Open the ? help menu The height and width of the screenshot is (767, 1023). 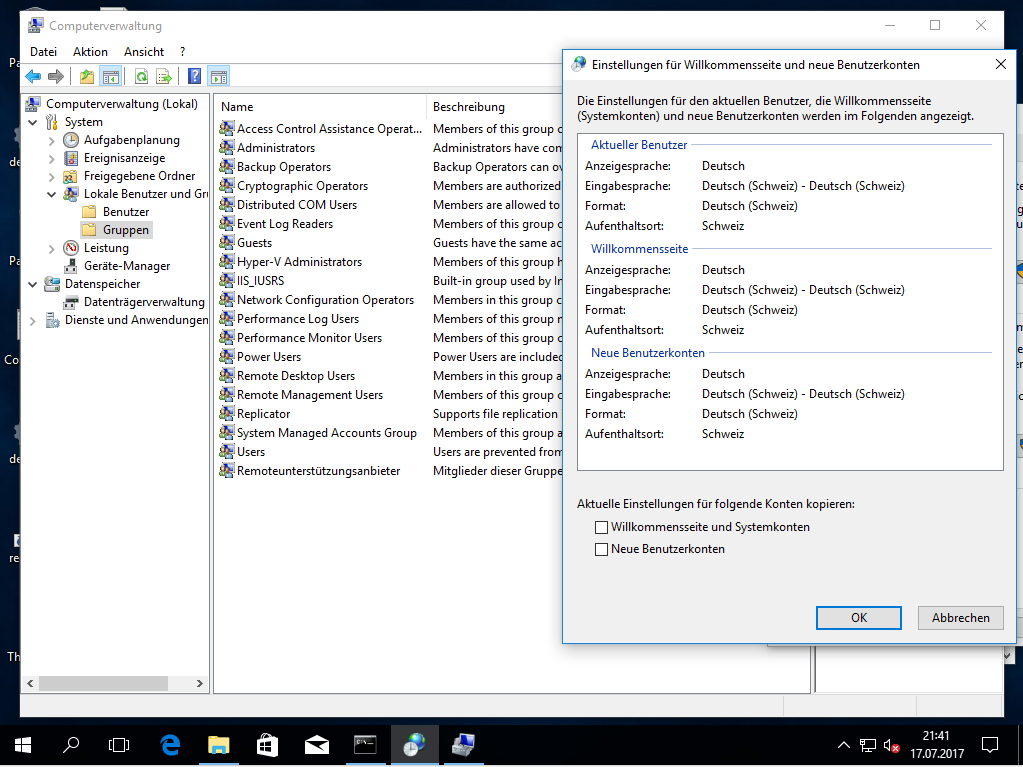point(183,52)
